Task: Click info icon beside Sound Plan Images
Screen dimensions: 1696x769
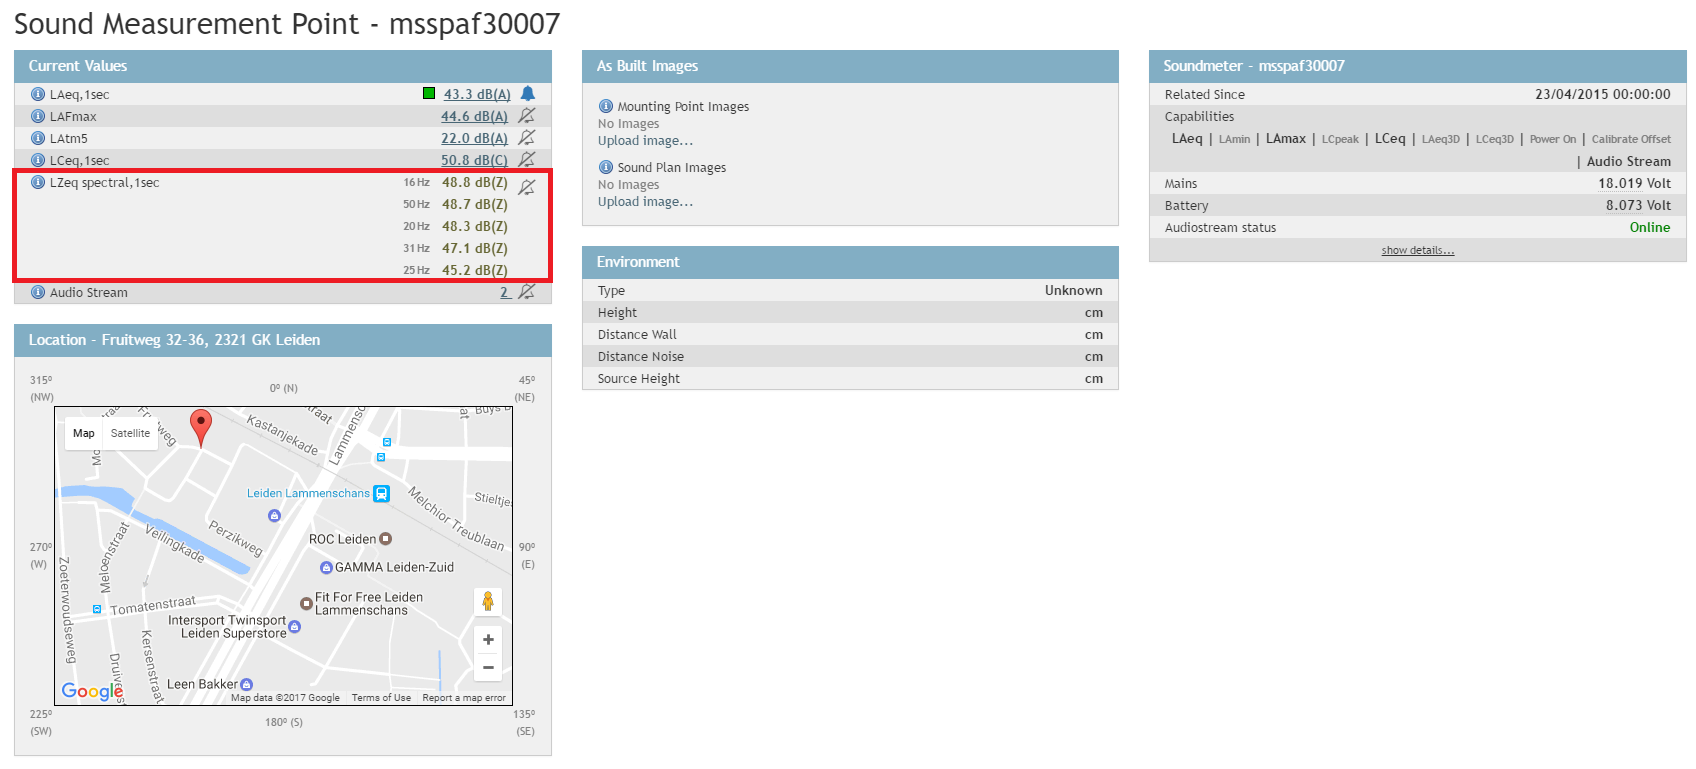Action: pyautogui.click(x=606, y=167)
